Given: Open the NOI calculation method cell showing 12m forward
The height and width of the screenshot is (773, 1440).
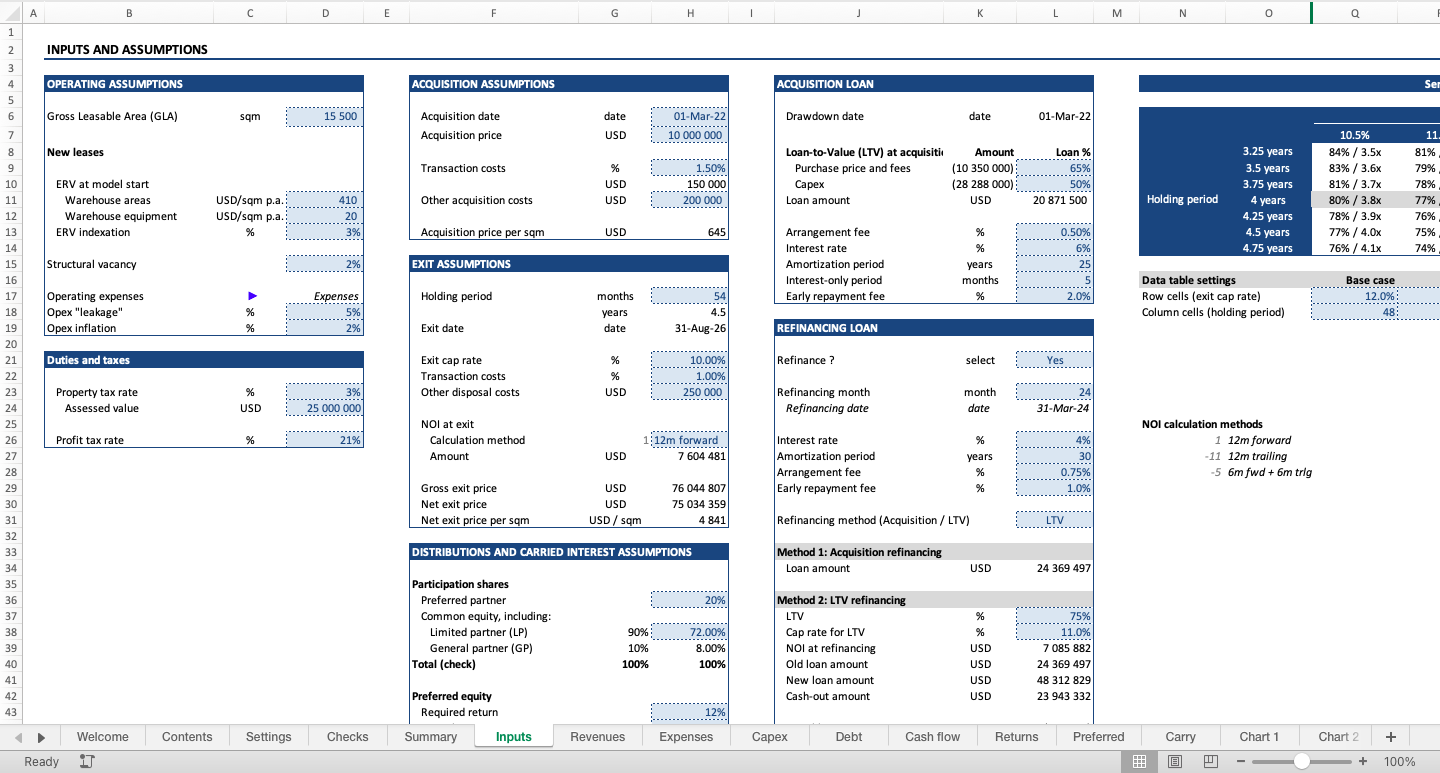Looking at the screenshot, I should click(x=690, y=440).
